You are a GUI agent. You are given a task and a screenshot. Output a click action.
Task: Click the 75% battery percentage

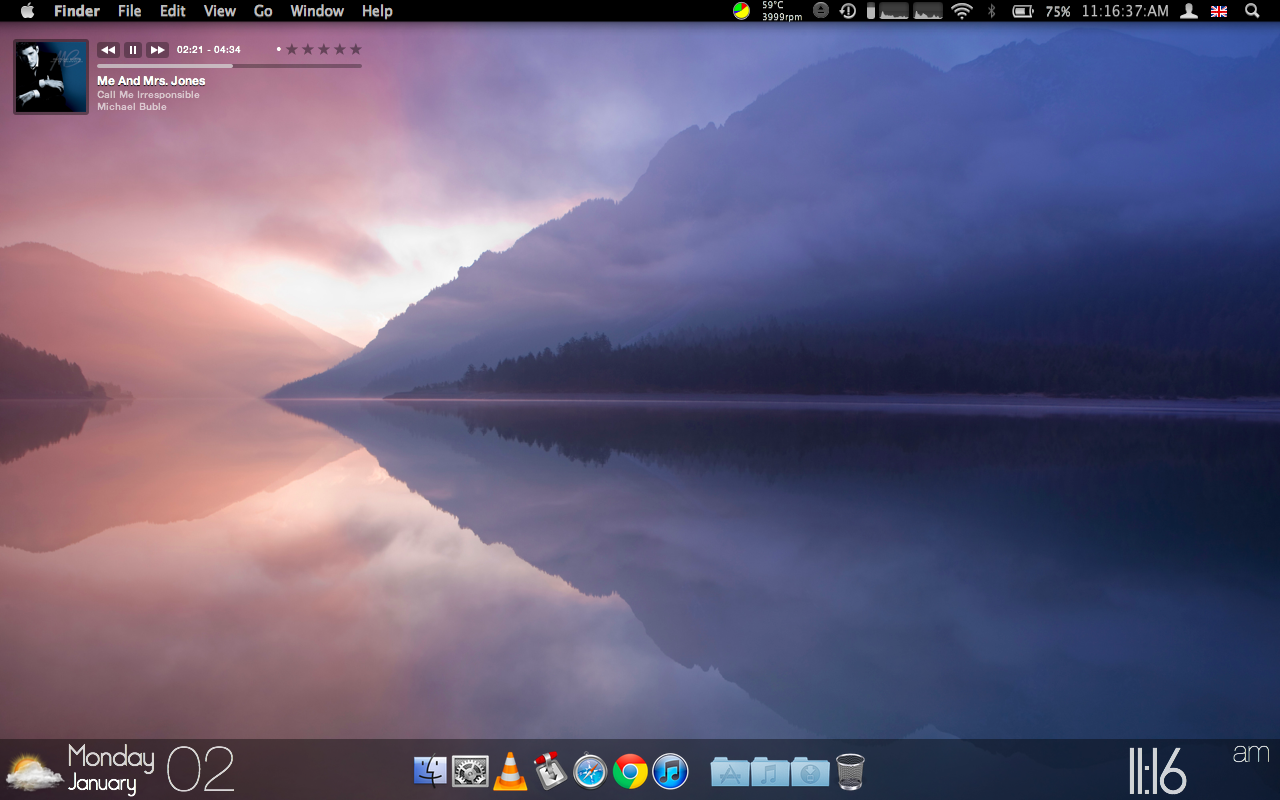pos(1058,11)
